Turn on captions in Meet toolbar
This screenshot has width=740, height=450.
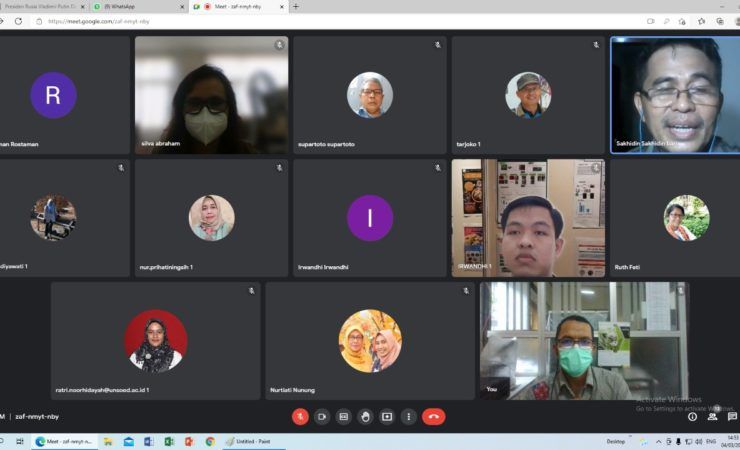coord(344,417)
